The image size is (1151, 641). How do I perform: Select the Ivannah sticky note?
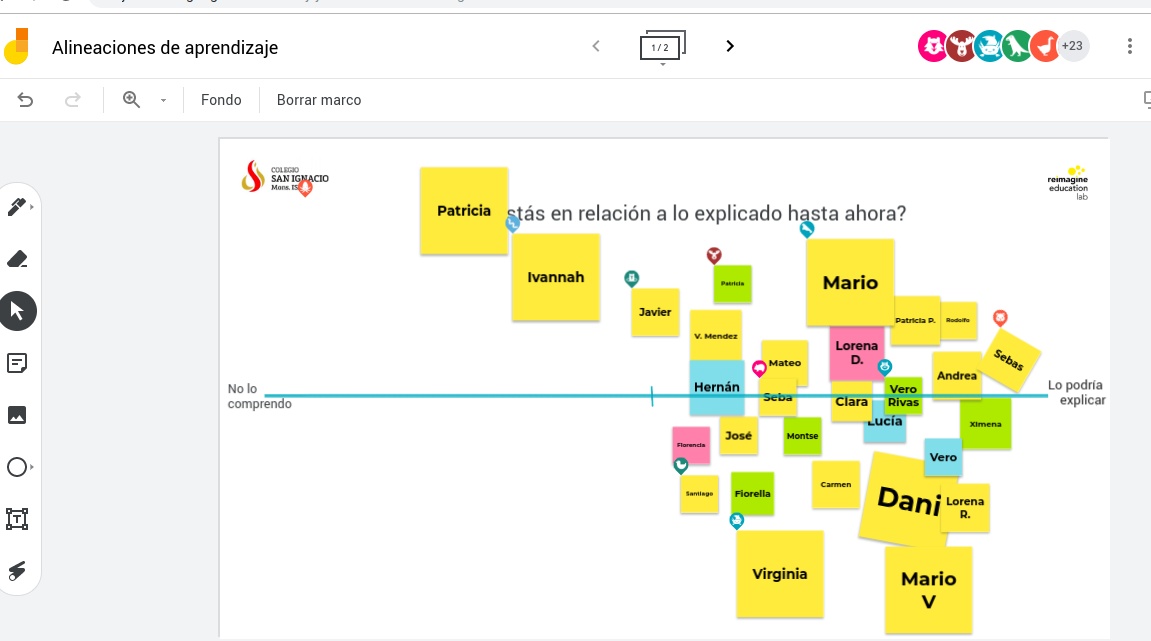coord(556,278)
